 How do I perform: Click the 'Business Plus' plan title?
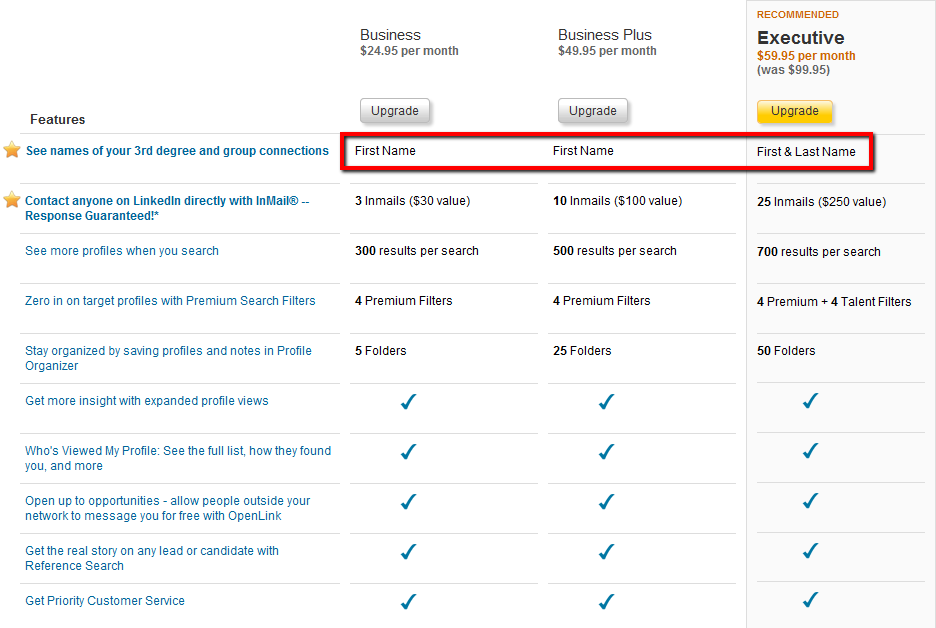point(605,35)
